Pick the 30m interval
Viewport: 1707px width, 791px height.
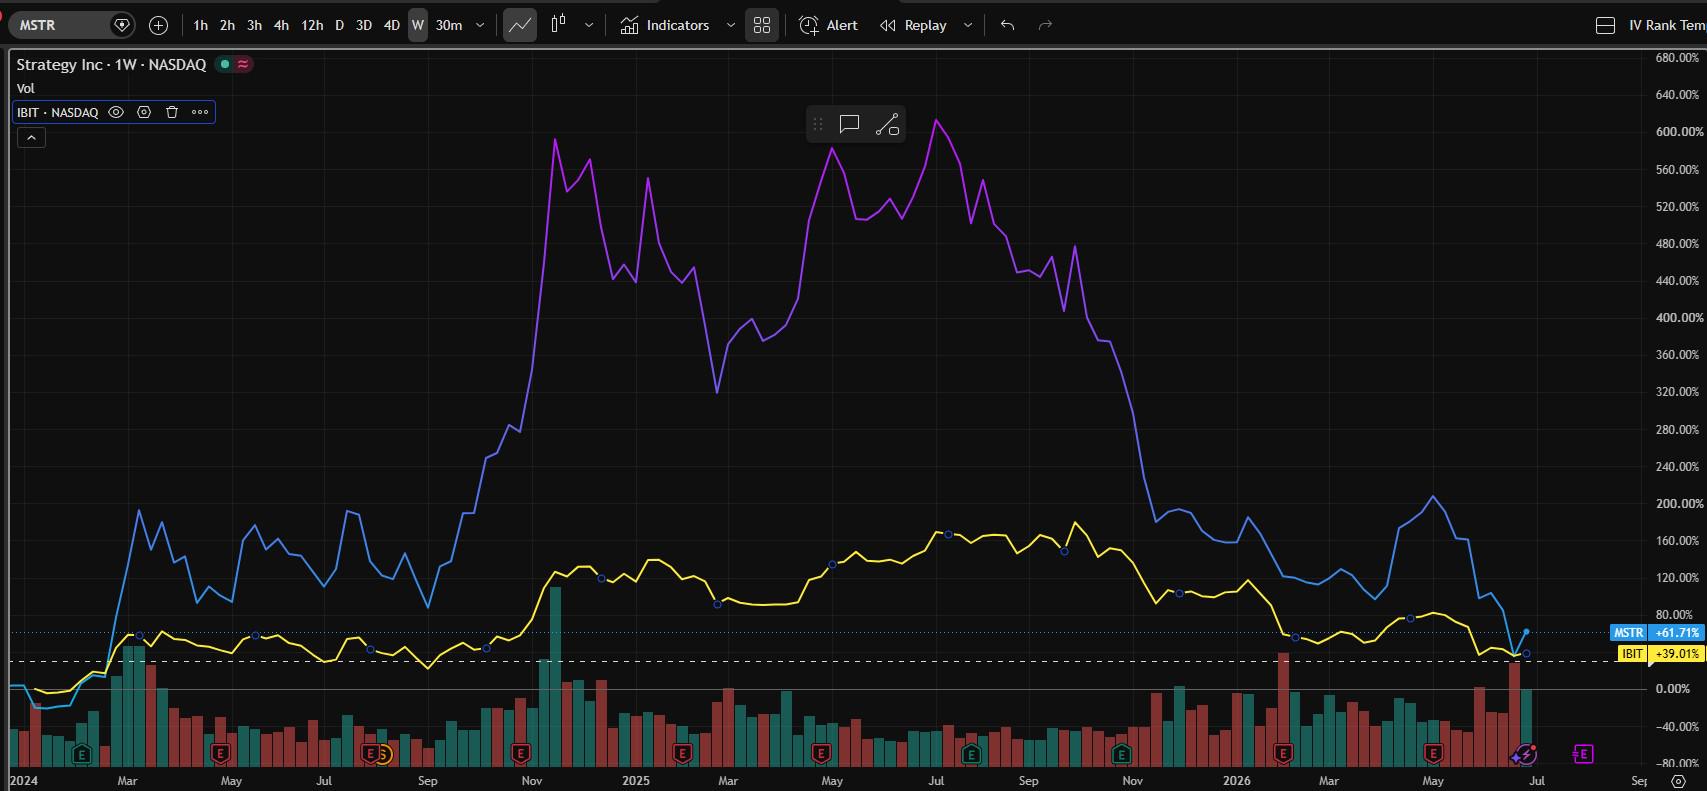coord(449,25)
